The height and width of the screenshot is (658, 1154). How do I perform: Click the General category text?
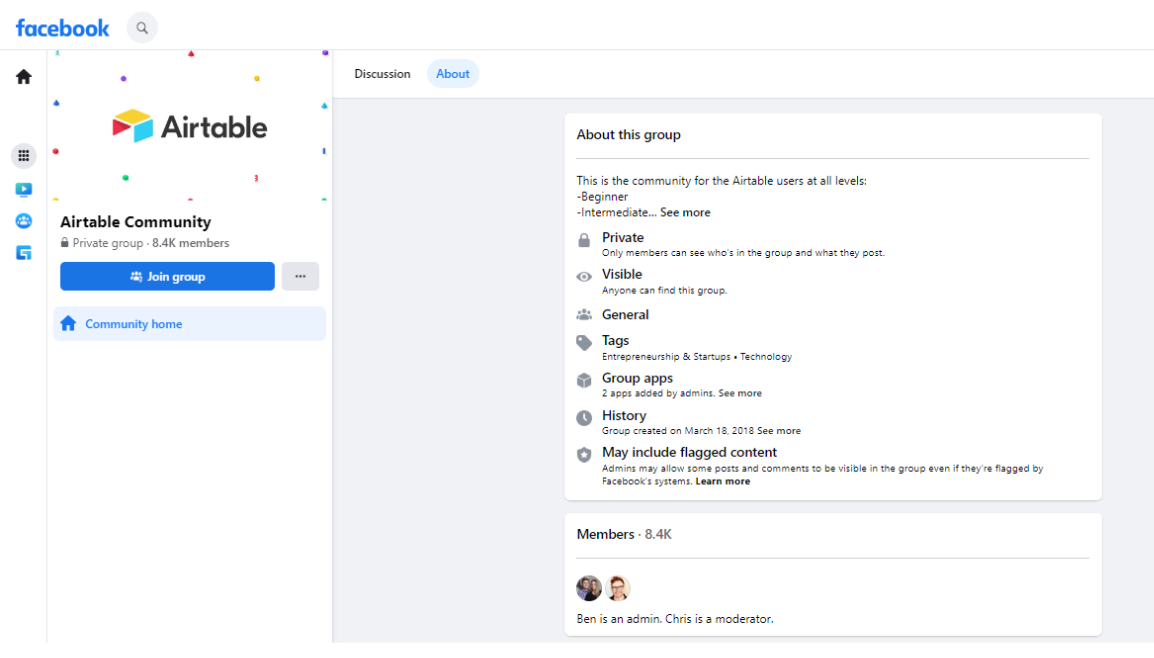click(x=626, y=315)
